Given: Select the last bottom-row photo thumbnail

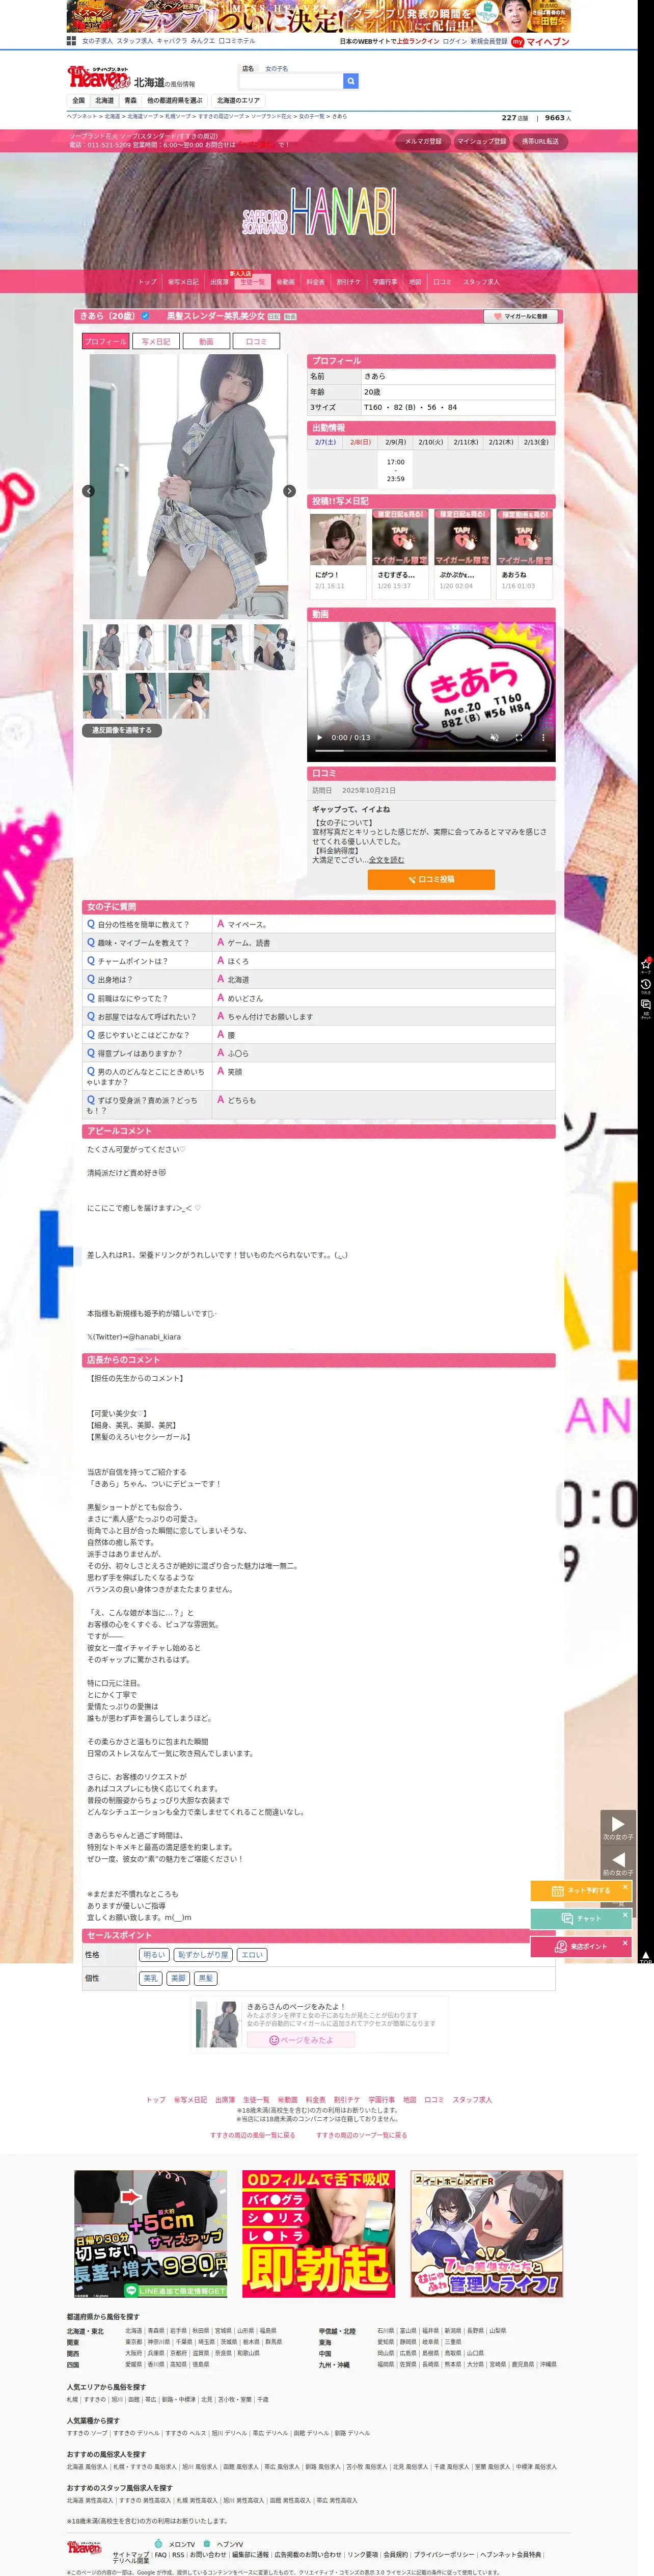Looking at the screenshot, I should (x=188, y=695).
